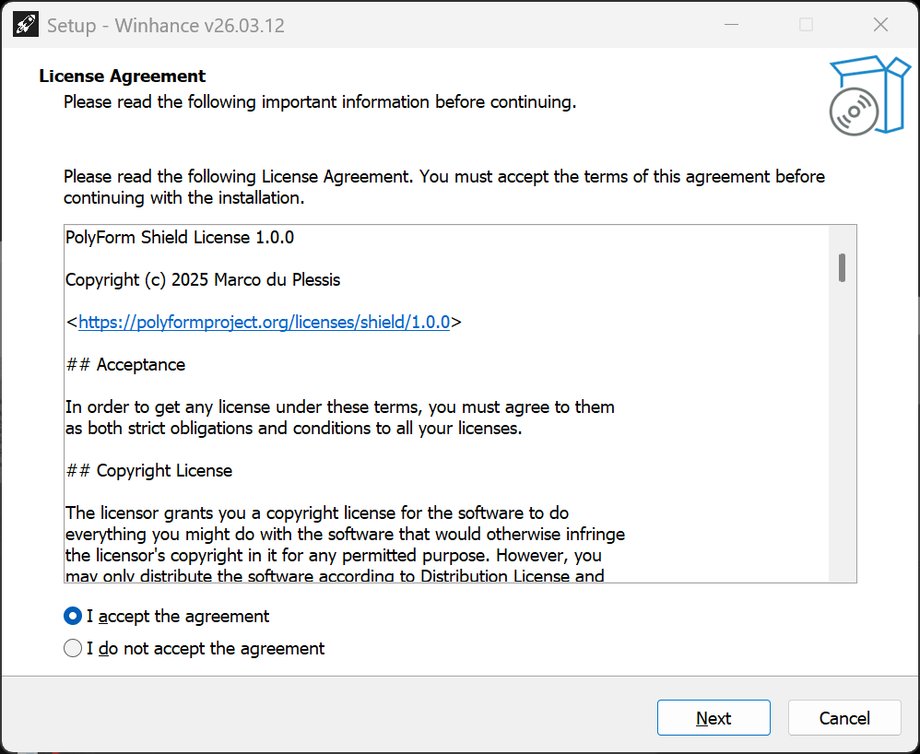Click the bold "License Agreement" page heading
This screenshot has width=920, height=754.
pyautogui.click(x=122, y=76)
